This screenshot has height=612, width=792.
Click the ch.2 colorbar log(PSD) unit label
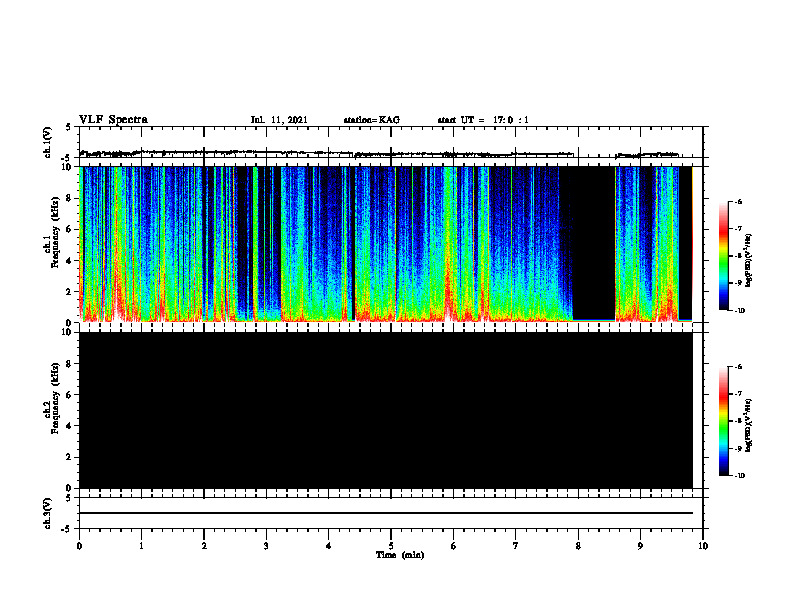point(749,425)
